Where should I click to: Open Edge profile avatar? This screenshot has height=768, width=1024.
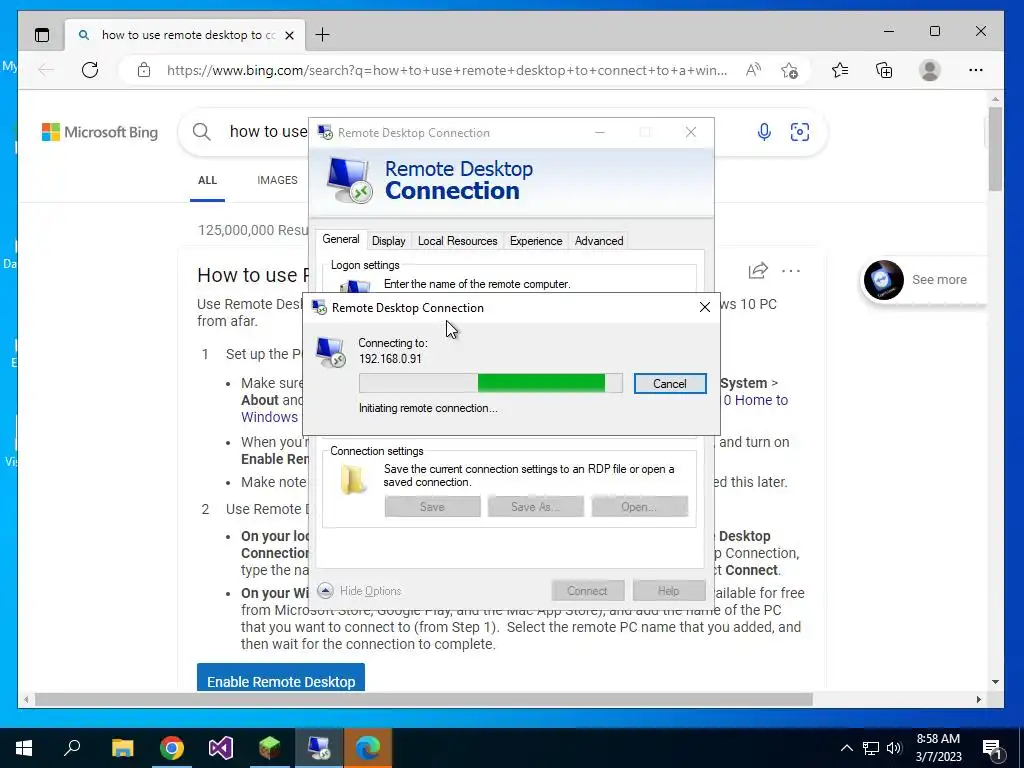click(929, 70)
